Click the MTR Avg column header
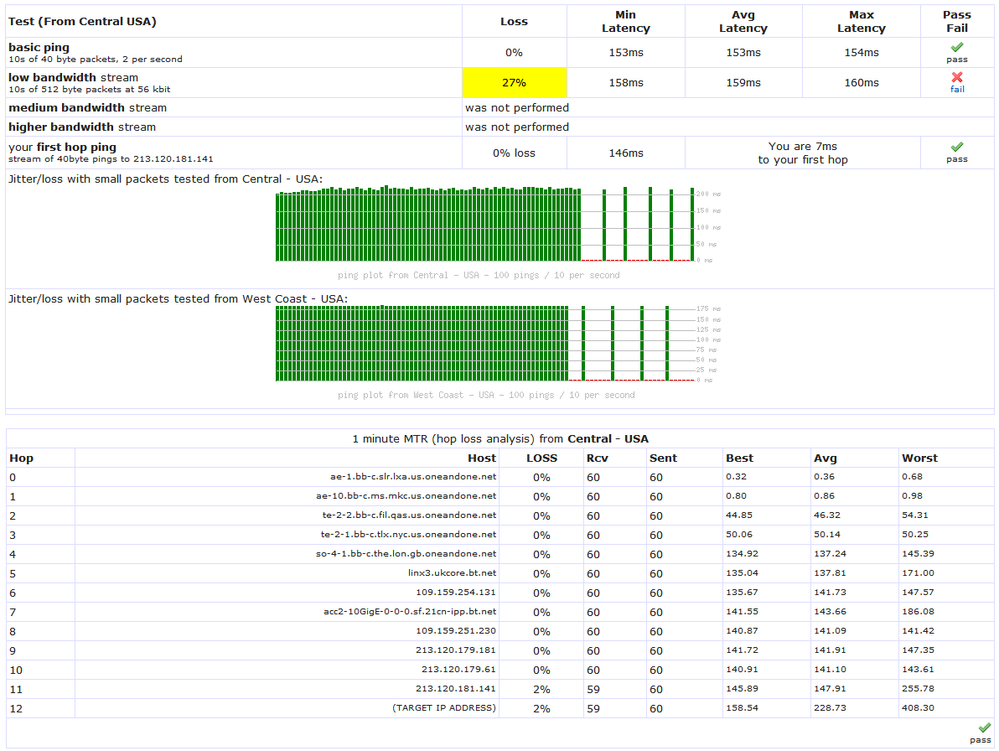999x751 pixels. pyautogui.click(x=825, y=458)
